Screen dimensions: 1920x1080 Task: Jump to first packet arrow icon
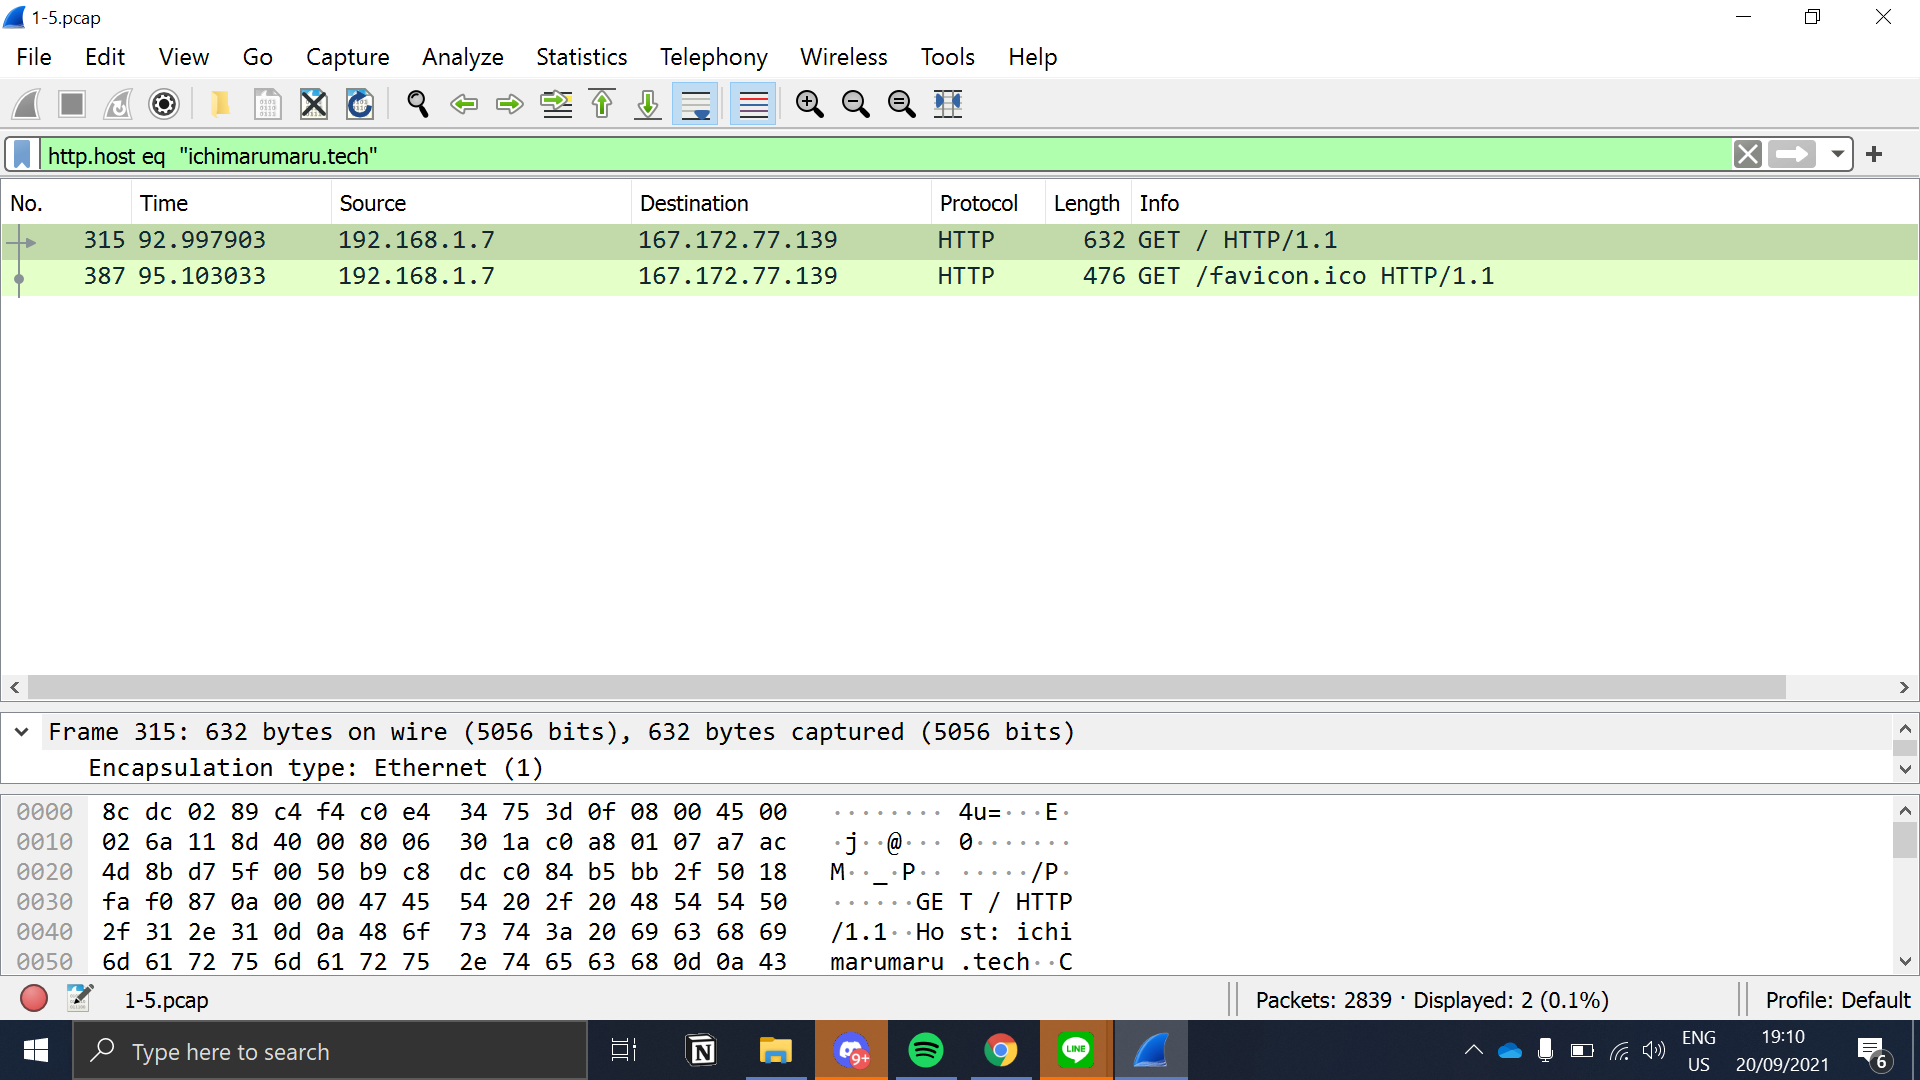[x=602, y=104]
